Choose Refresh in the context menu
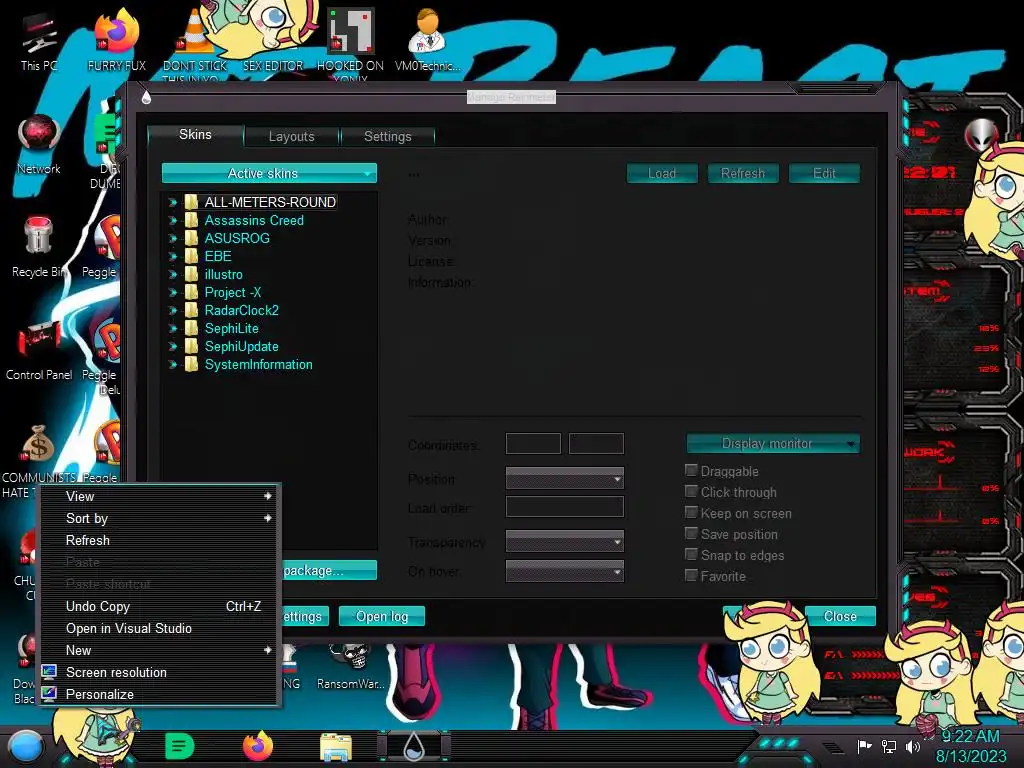Image resolution: width=1024 pixels, height=768 pixels. pyautogui.click(x=161, y=541)
